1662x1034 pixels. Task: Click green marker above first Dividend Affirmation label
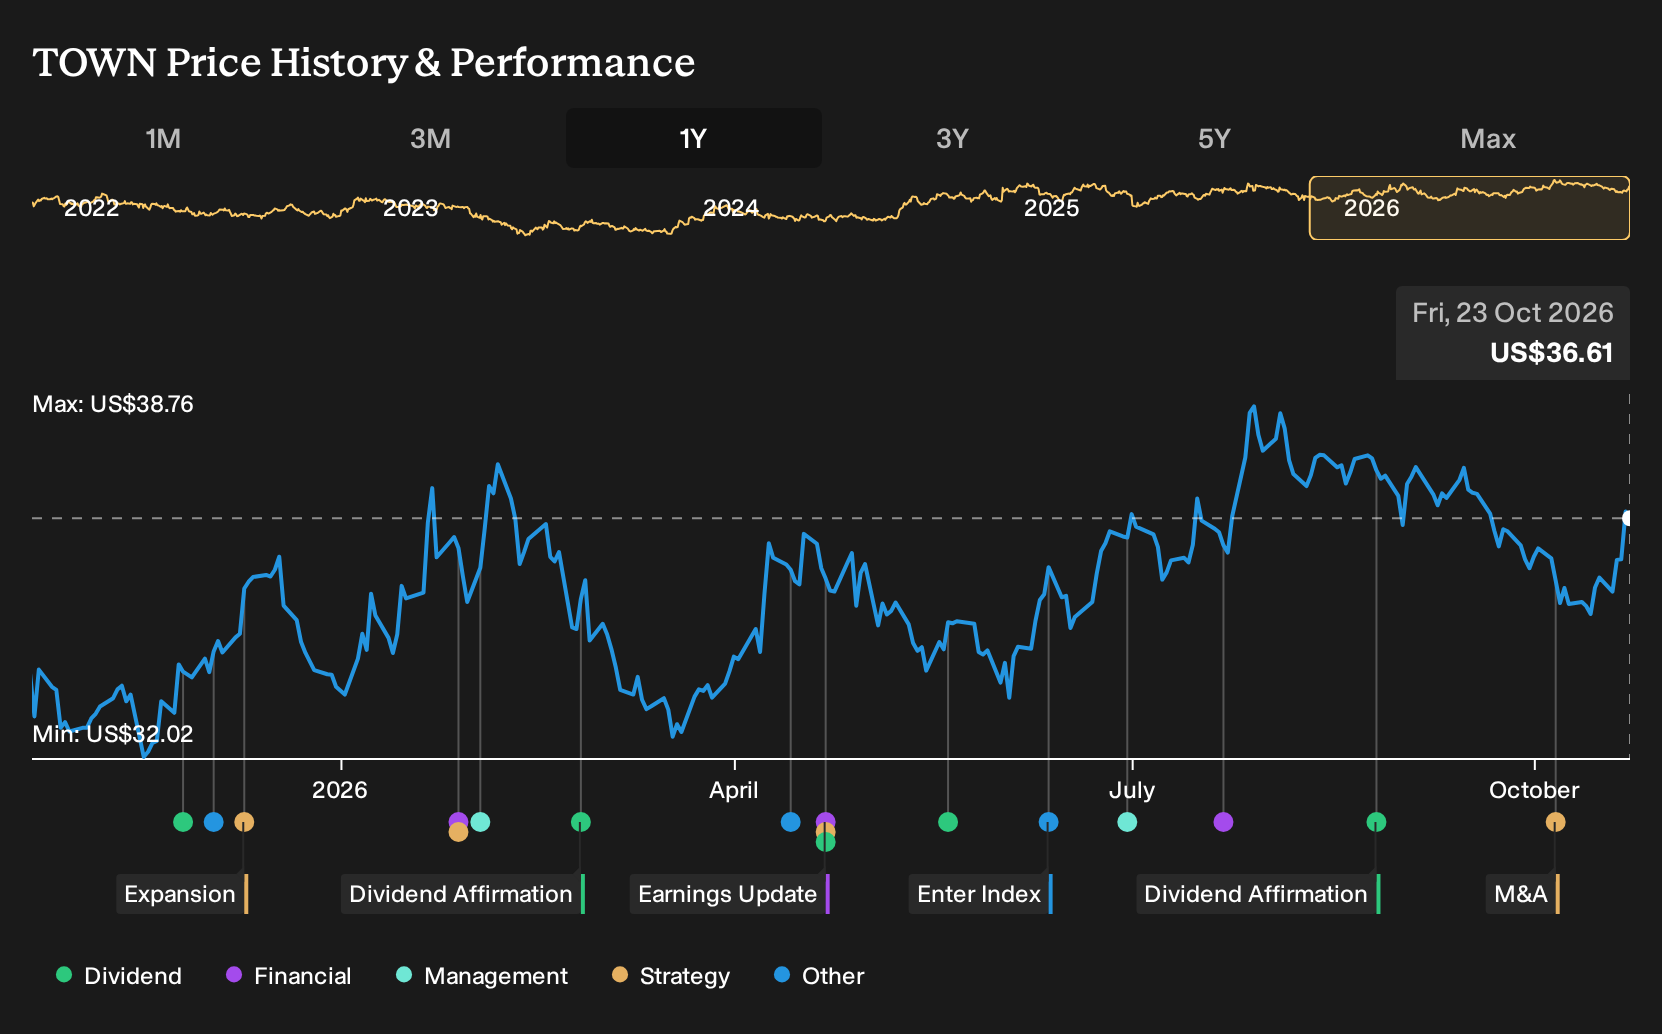click(x=581, y=822)
